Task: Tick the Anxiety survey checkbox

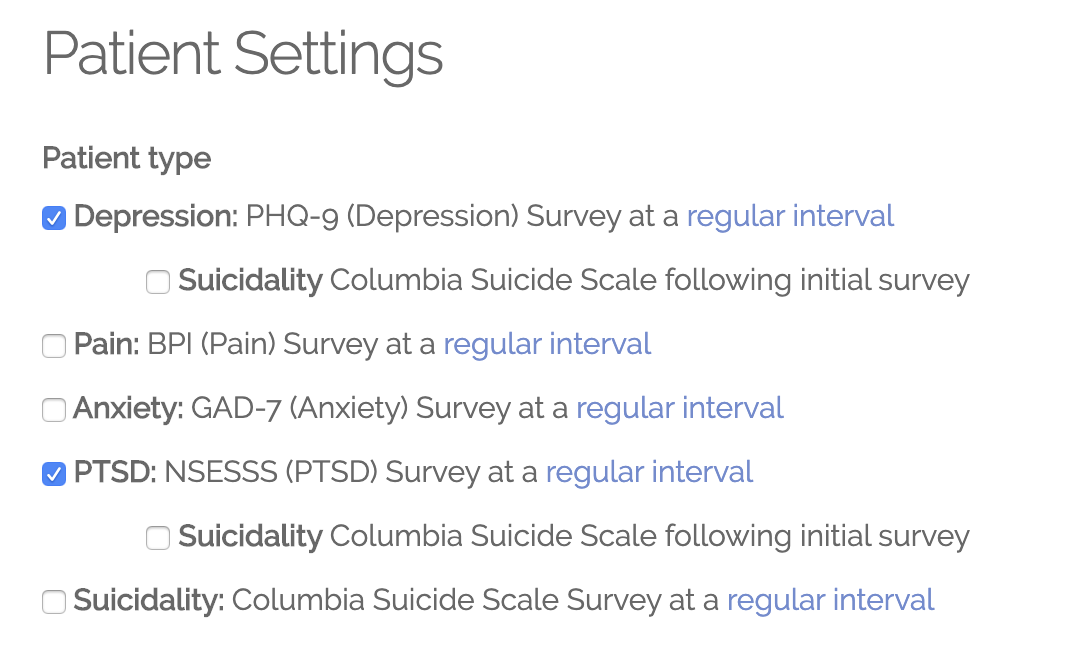Action: pyautogui.click(x=54, y=410)
